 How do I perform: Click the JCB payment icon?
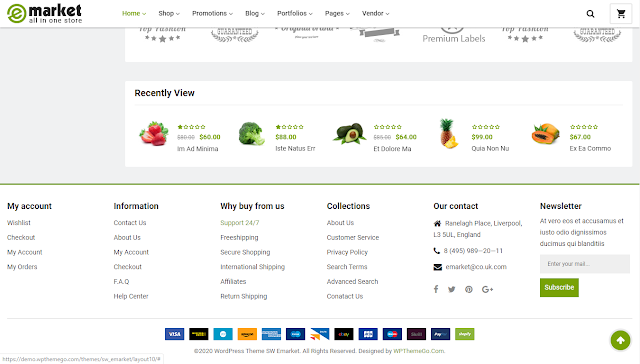[368, 334]
